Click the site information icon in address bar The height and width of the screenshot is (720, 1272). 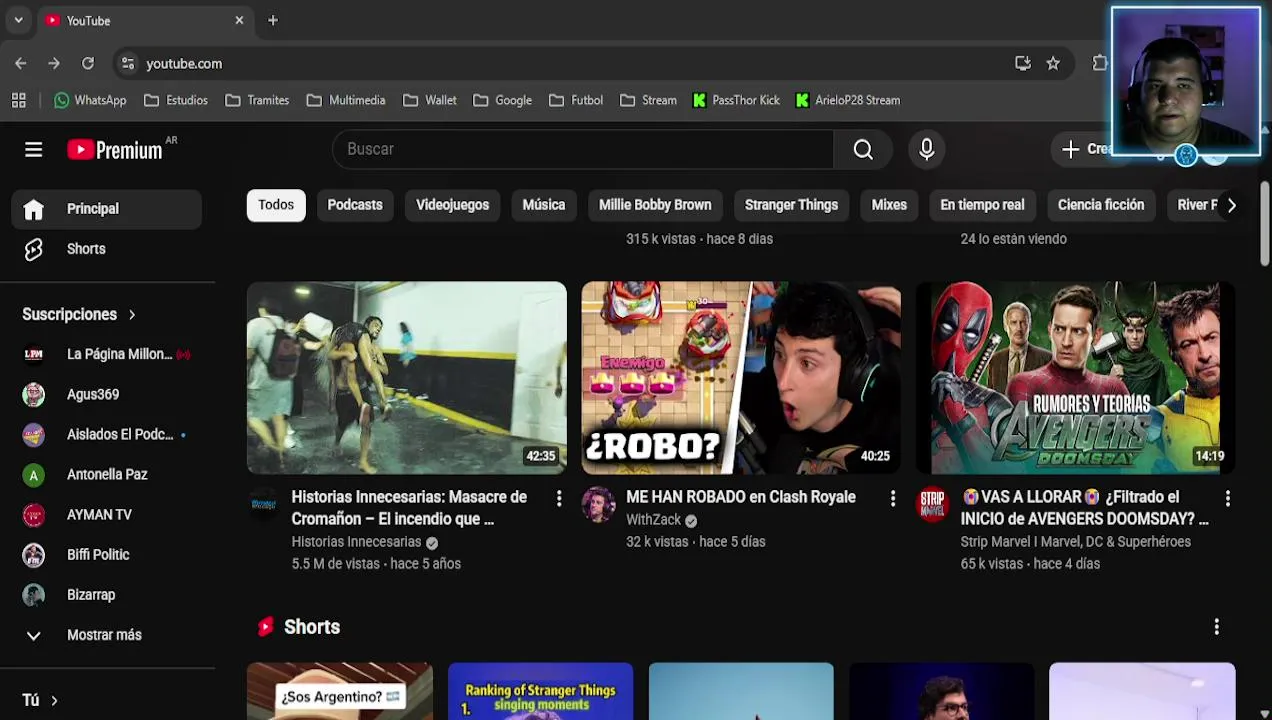click(x=128, y=63)
